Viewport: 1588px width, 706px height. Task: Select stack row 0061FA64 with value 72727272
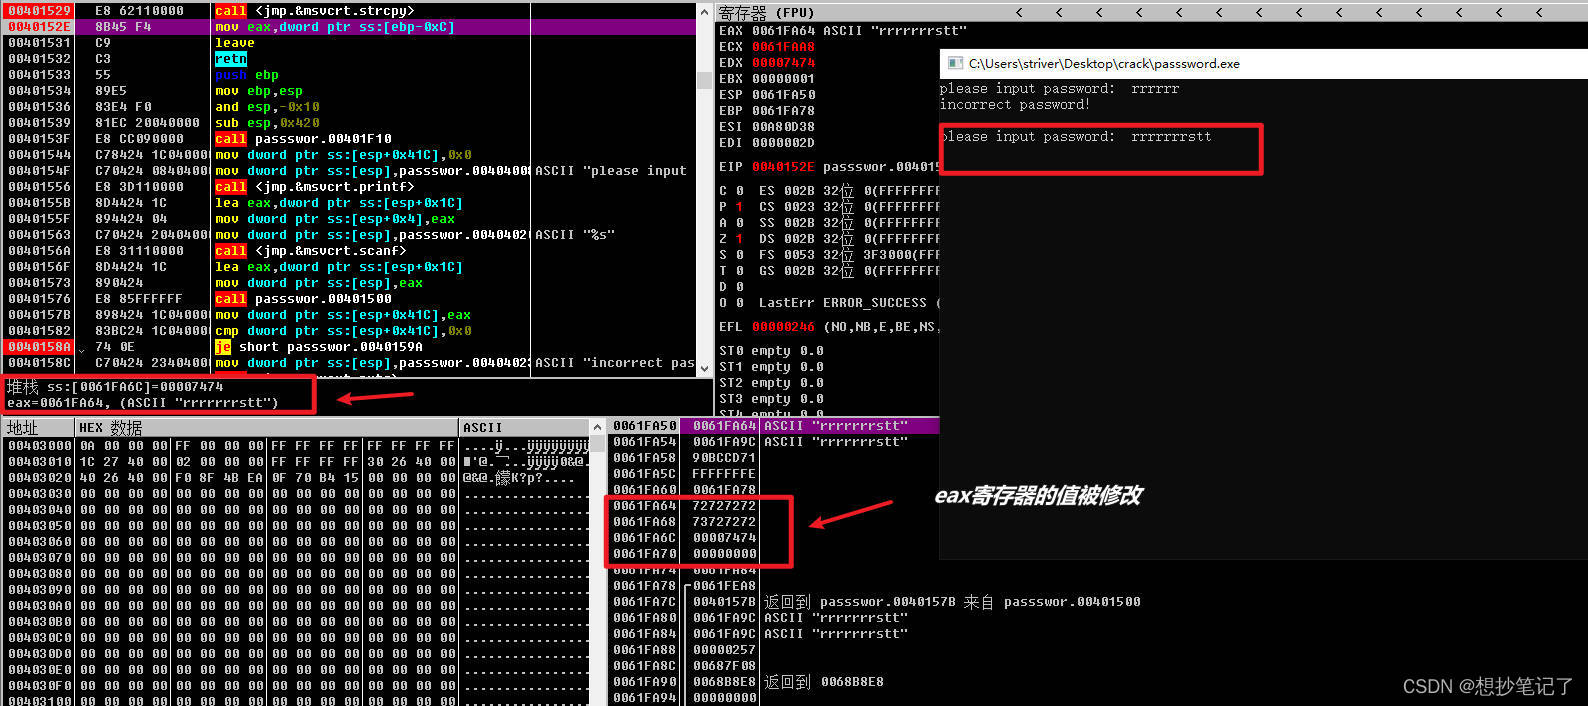pos(774,506)
